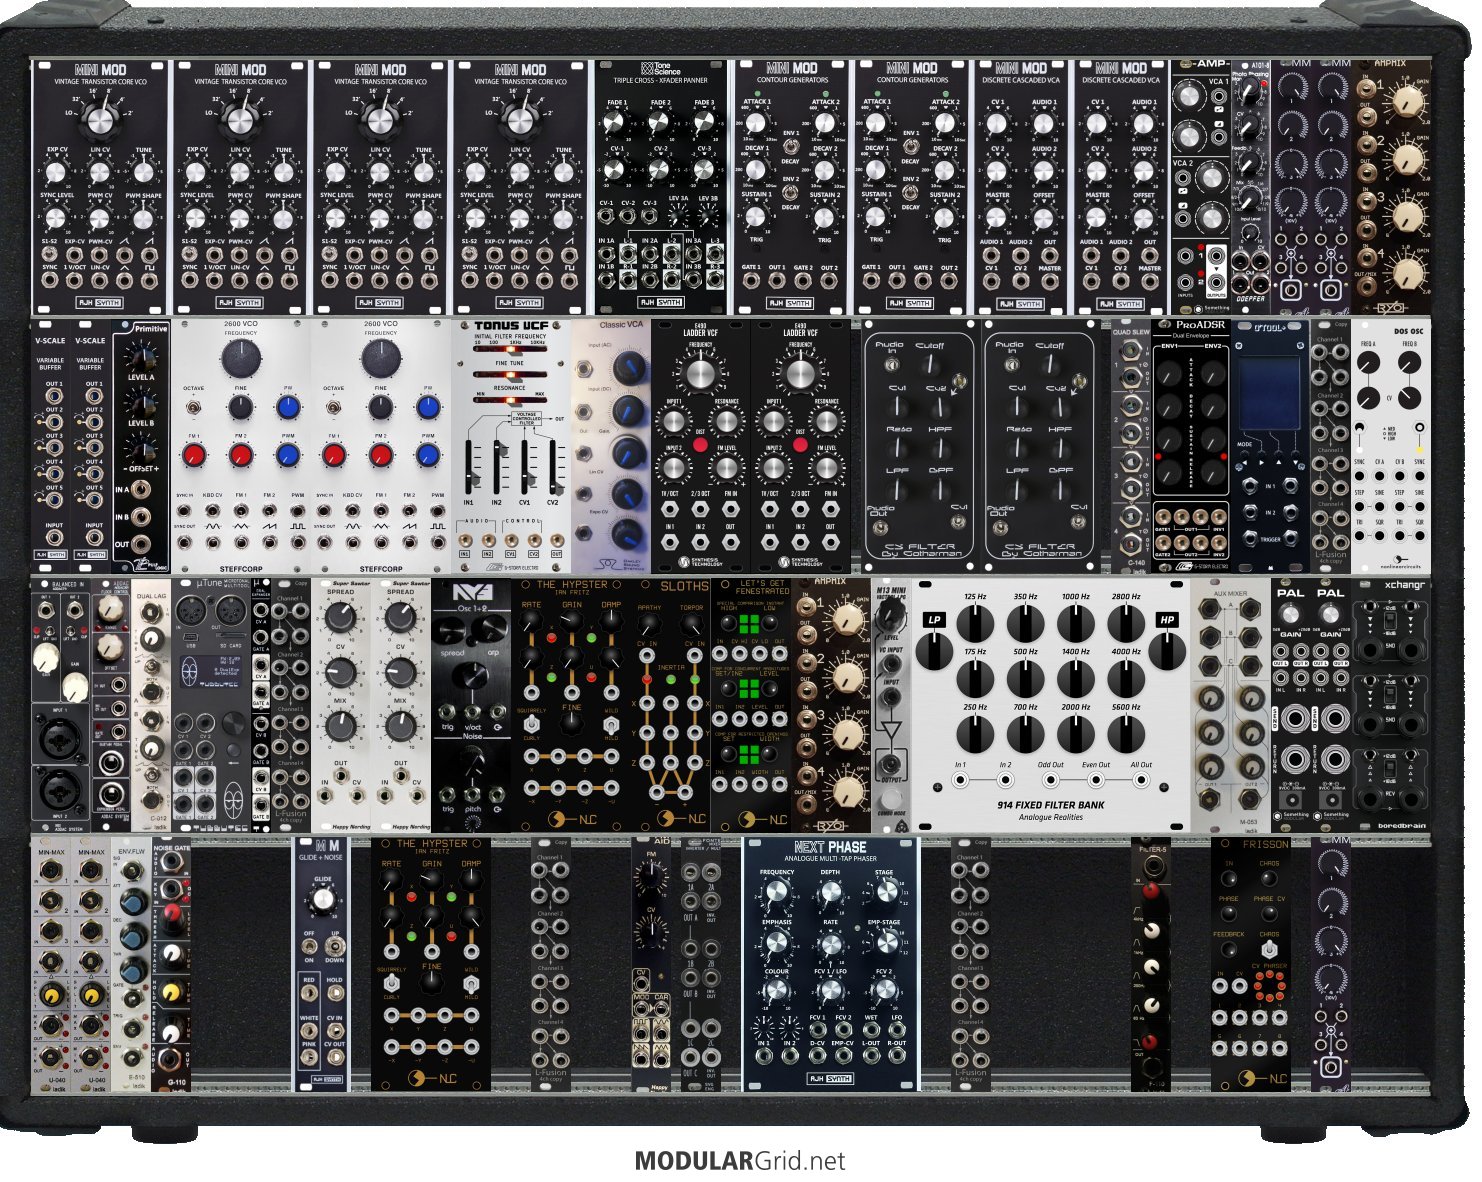Select the CV OUT jack on Glide + Noise
Viewport: 1482px width, 1182px height.
(x=334, y=1058)
